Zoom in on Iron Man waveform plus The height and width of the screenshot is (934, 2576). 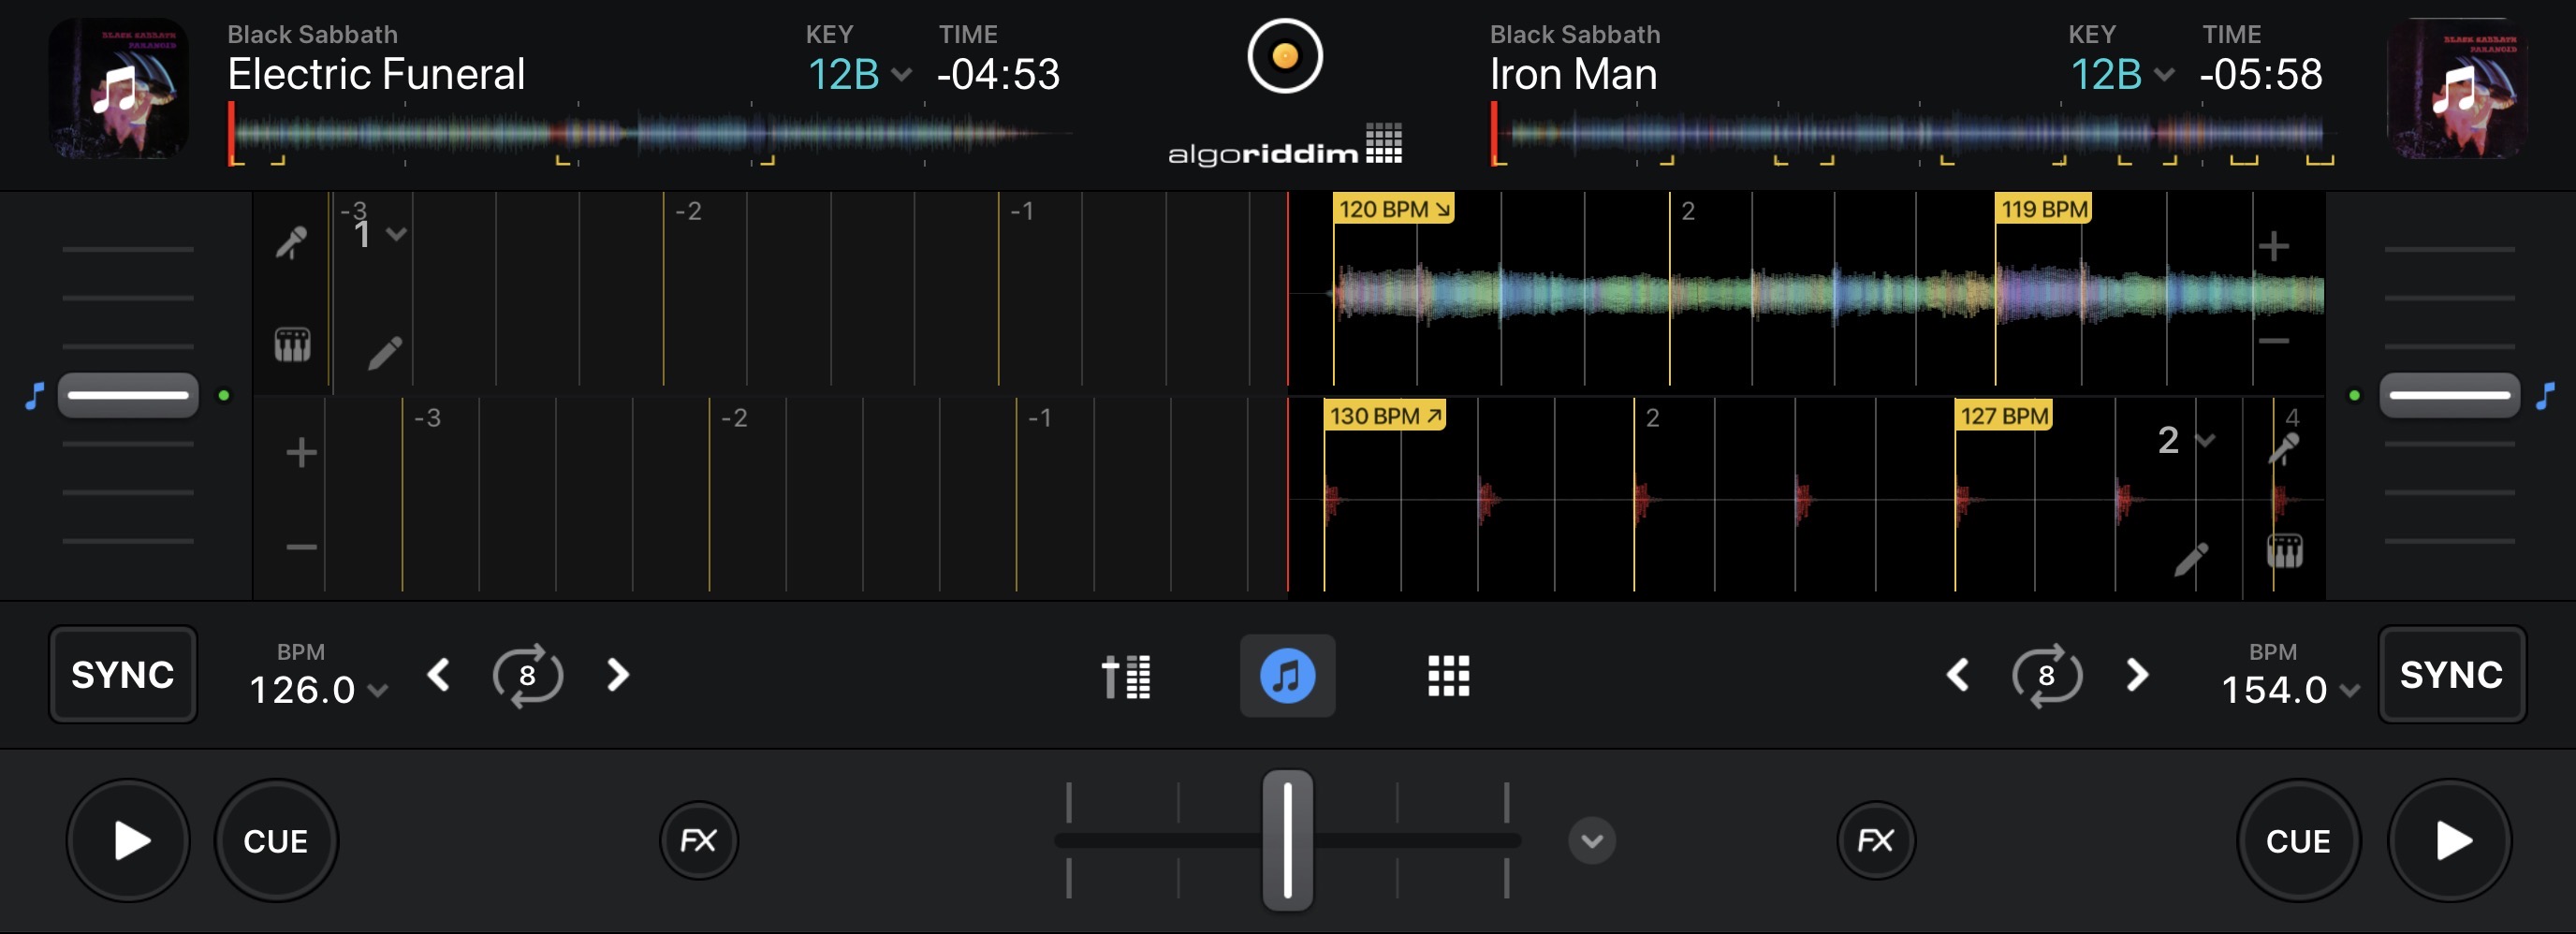(x=2273, y=246)
